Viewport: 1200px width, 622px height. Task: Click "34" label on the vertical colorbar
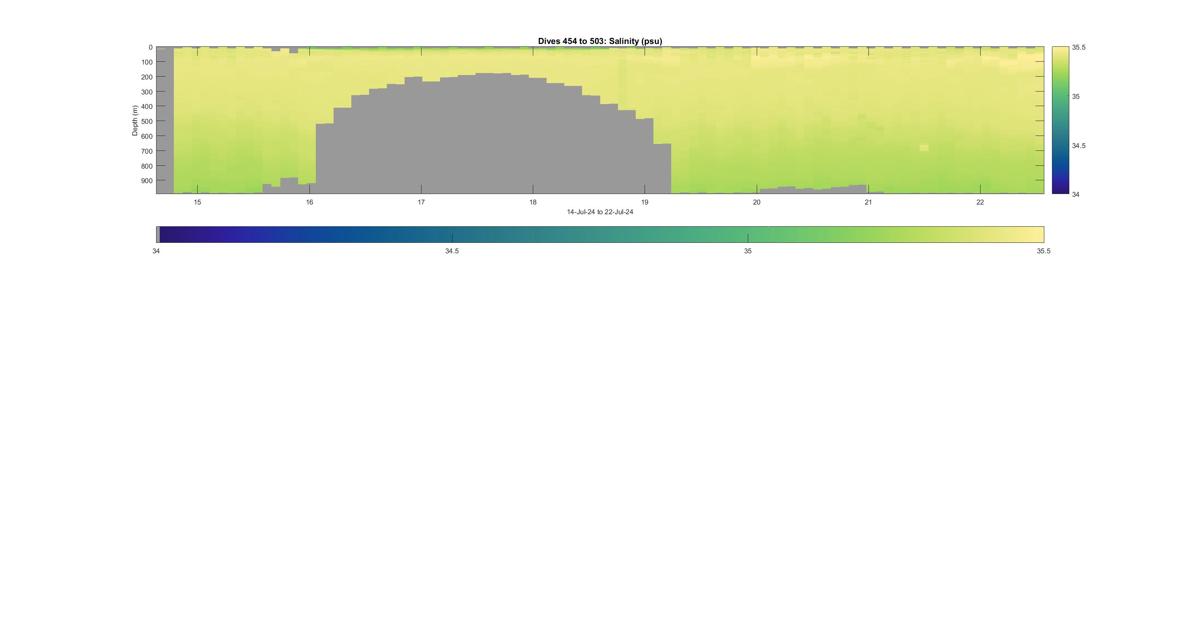[1076, 194]
